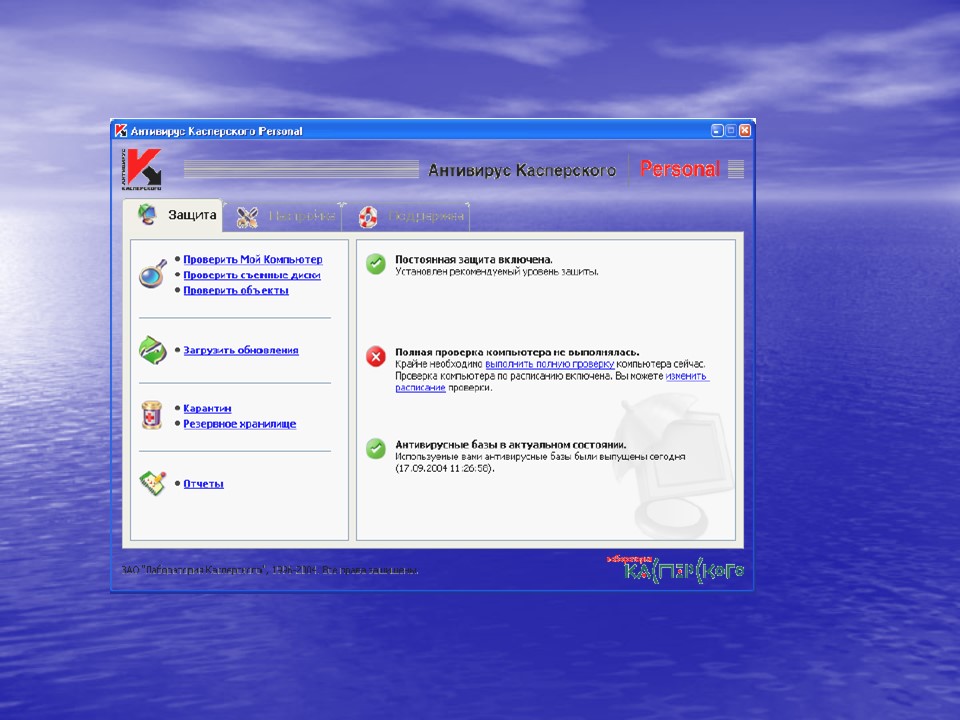960x720 pixels.
Task: Click the red cross full-scan warning icon
Action: click(376, 356)
